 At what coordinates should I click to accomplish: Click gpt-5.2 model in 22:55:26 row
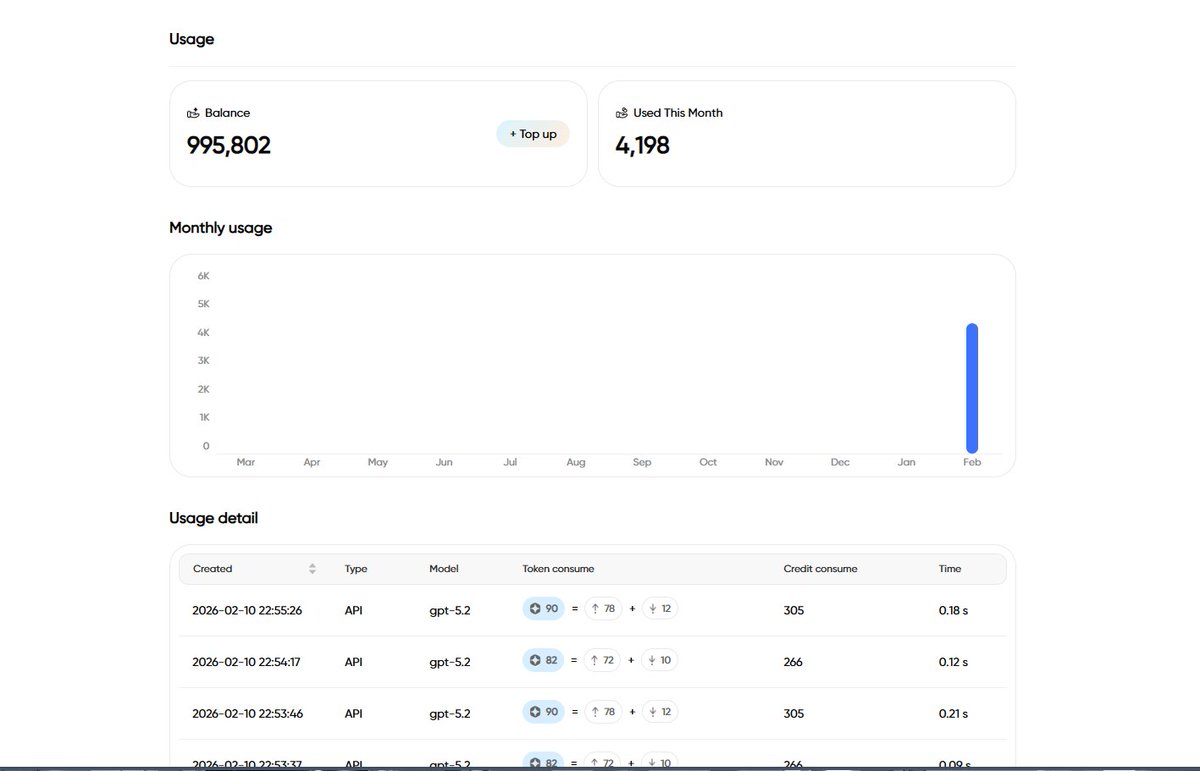coord(449,610)
